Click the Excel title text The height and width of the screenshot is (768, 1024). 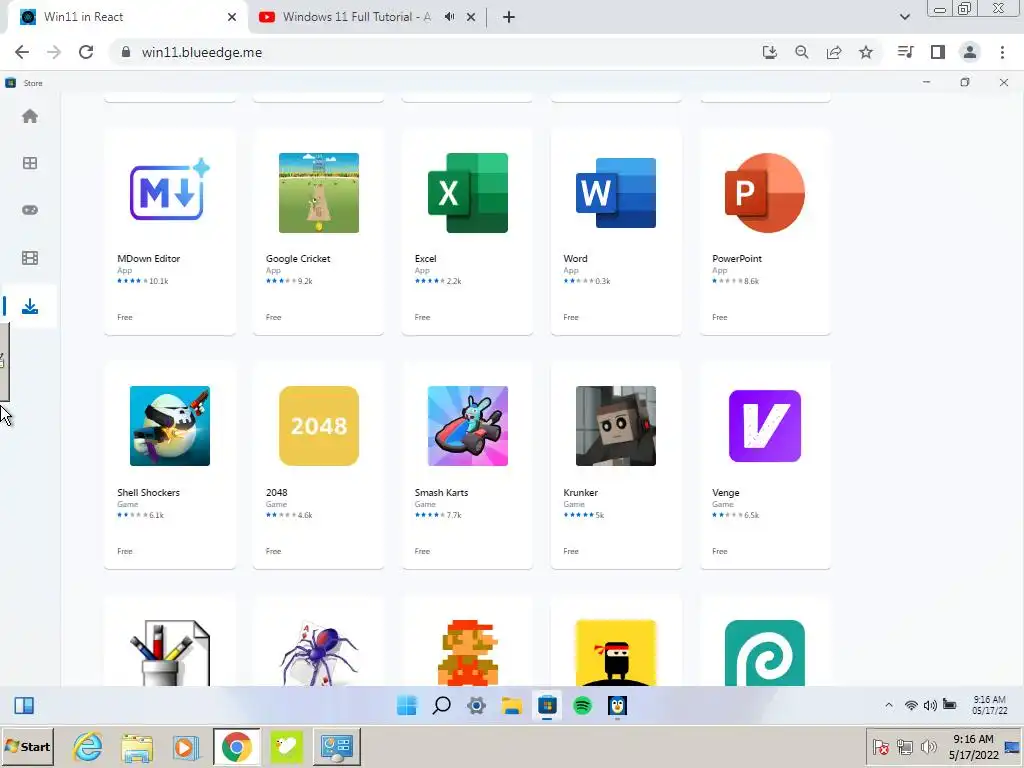425,259
